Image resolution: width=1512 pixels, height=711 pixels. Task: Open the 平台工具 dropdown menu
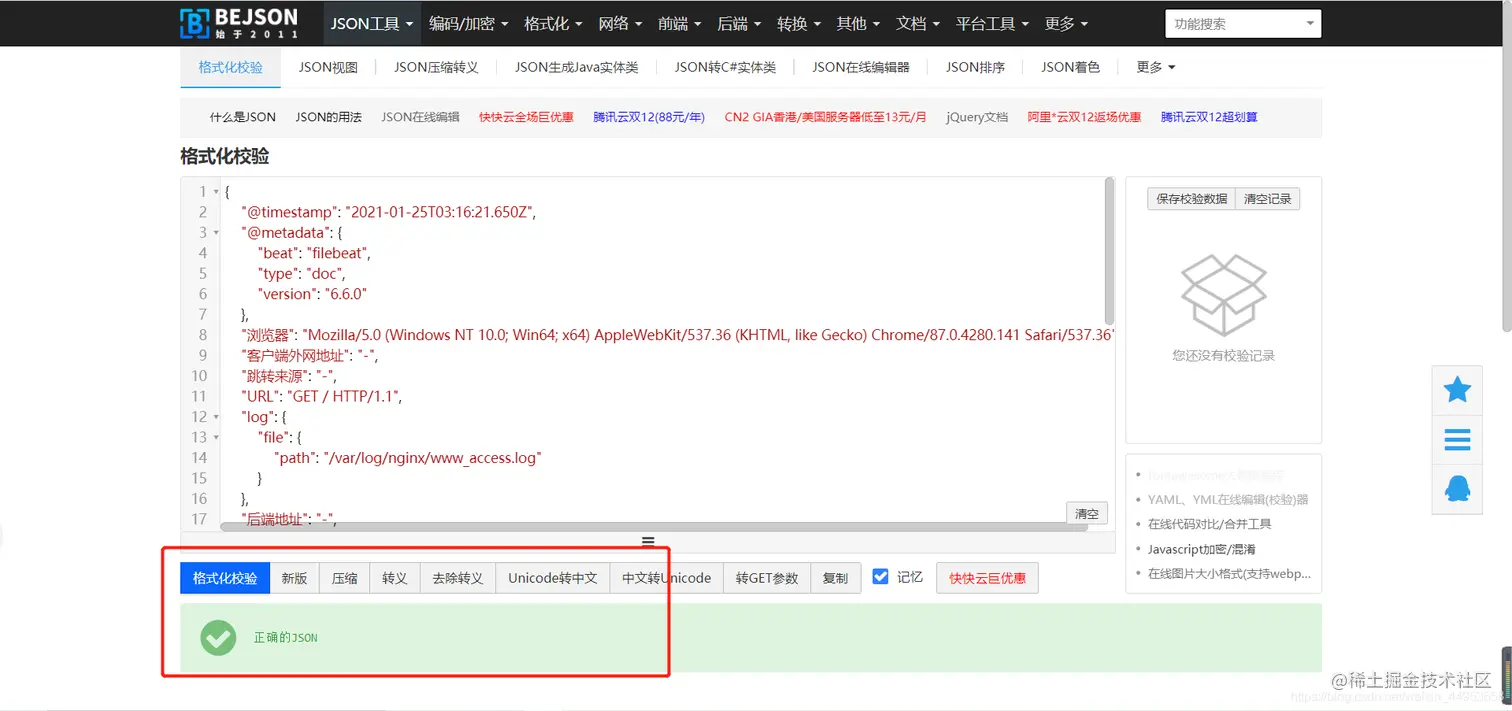click(x=991, y=23)
